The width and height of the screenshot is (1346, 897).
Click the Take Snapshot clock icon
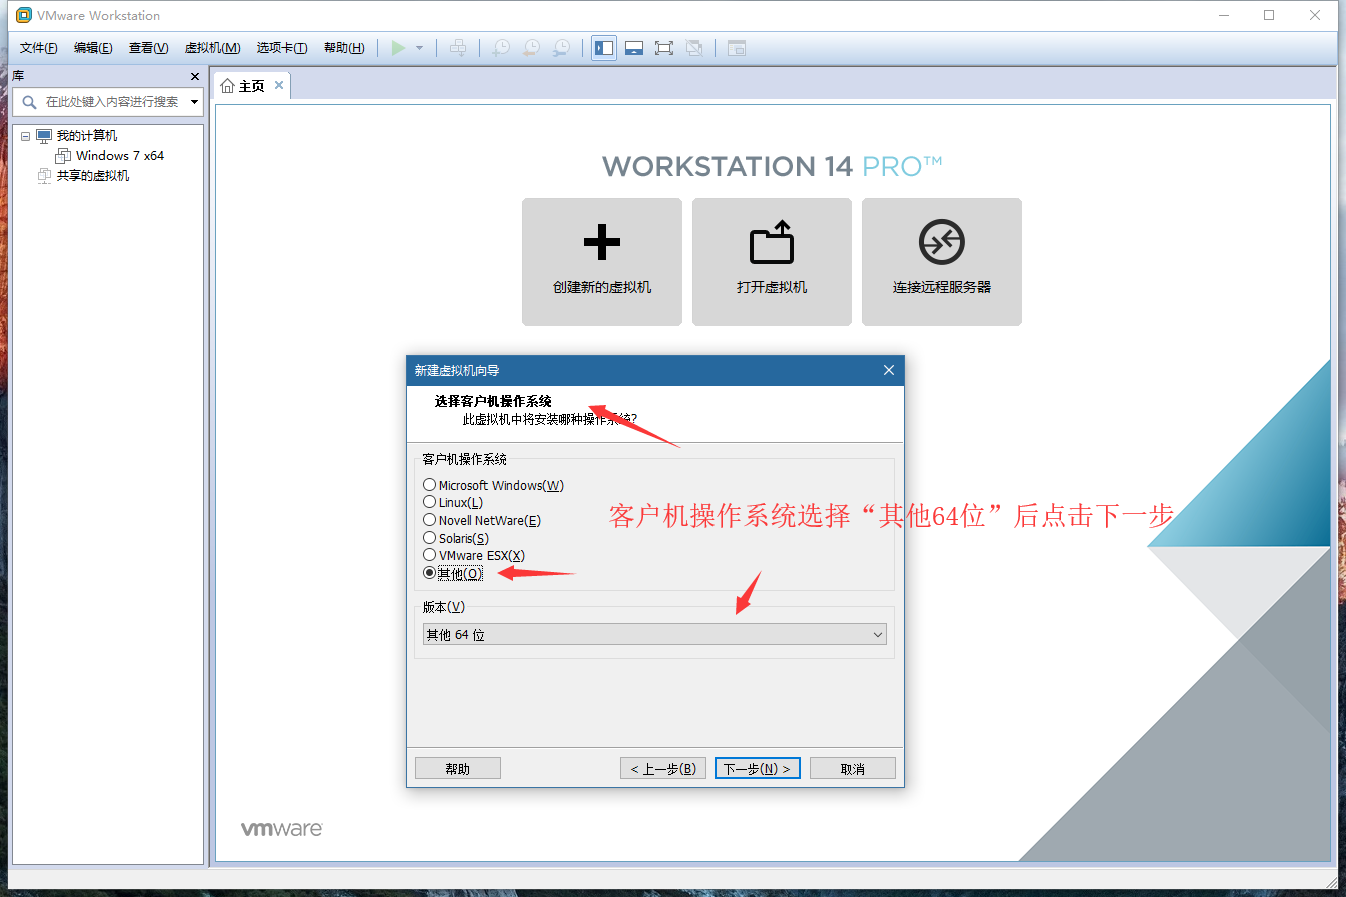pos(500,47)
